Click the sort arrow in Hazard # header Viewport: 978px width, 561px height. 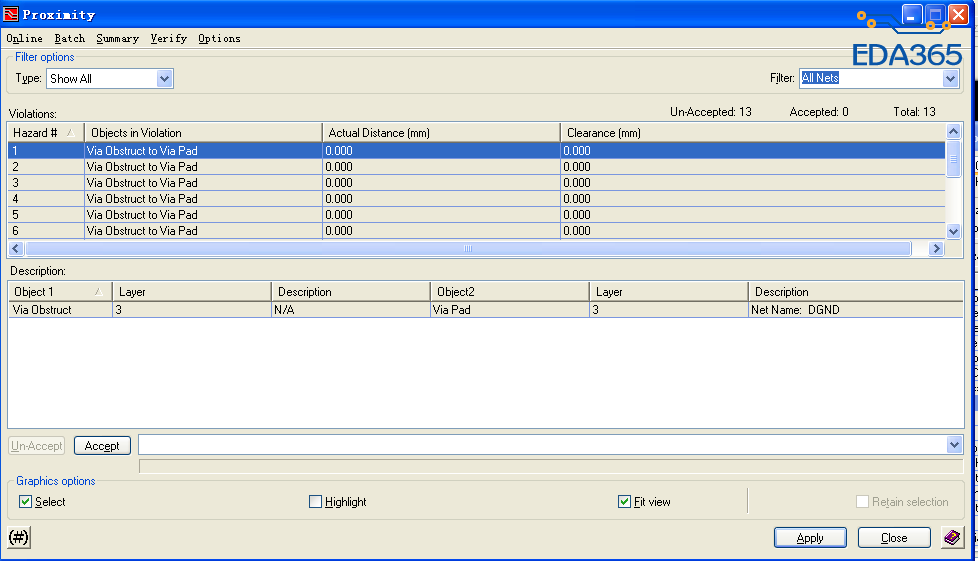click(x=70, y=133)
